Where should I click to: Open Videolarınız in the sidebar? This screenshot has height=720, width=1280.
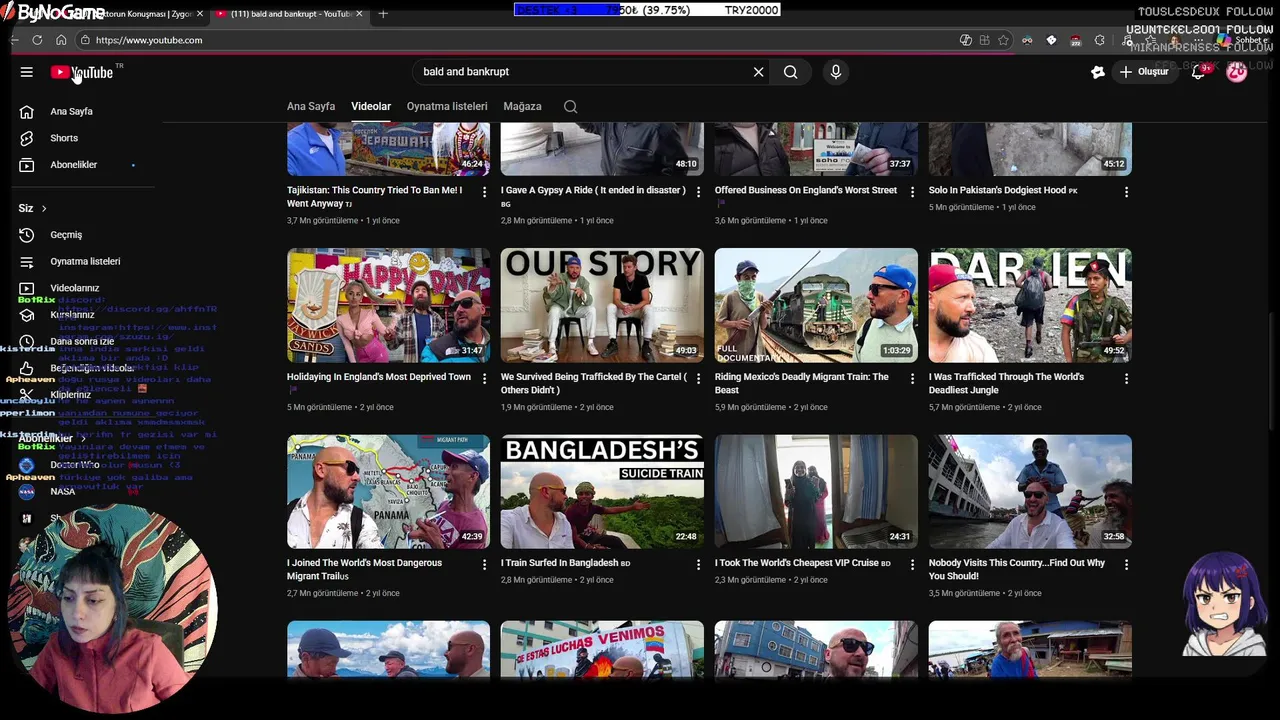(75, 288)
